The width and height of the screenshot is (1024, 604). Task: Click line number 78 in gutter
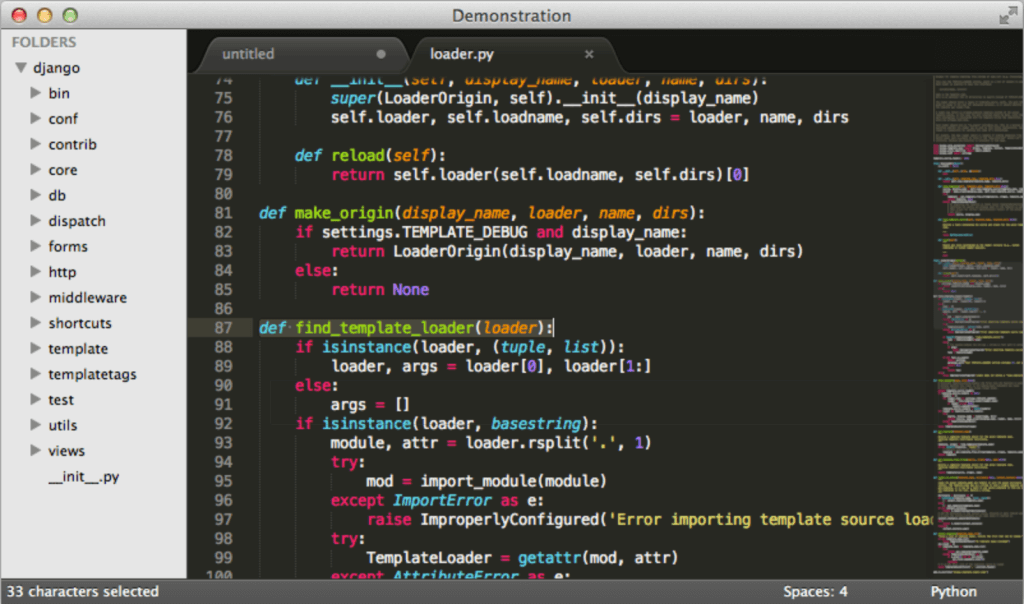point(223,155)
